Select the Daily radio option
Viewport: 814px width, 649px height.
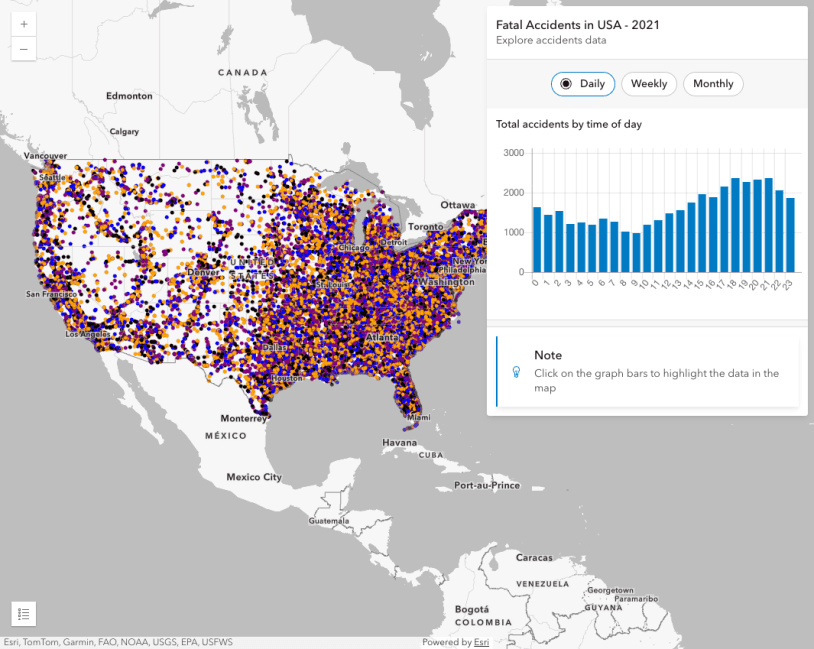[582, 84]
